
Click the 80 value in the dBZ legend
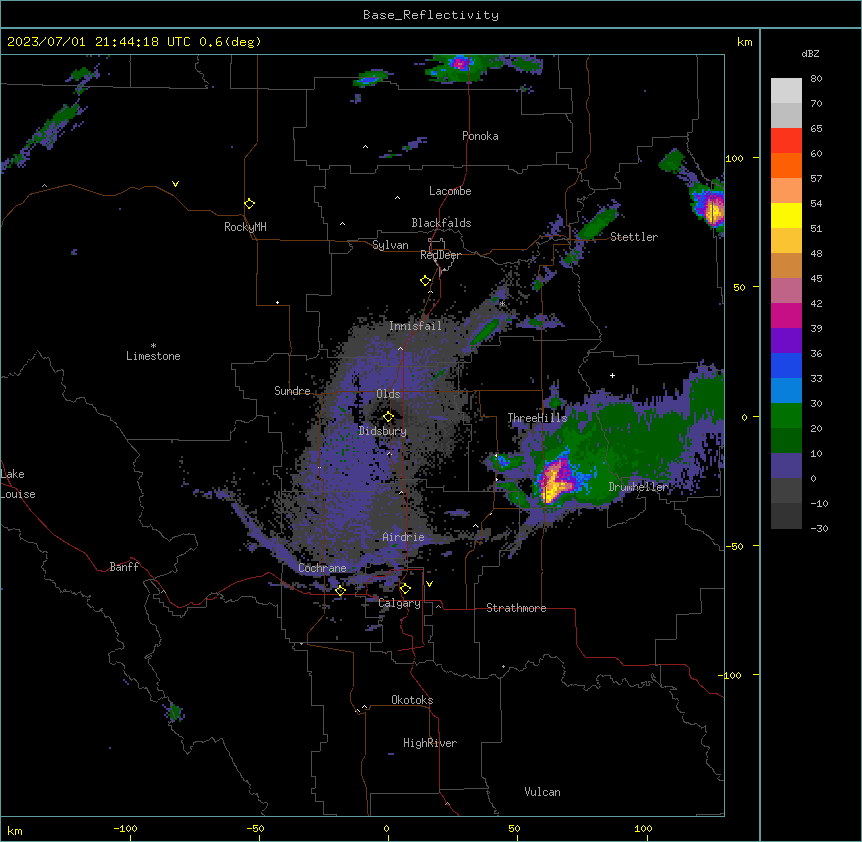(x=816, y=79)
